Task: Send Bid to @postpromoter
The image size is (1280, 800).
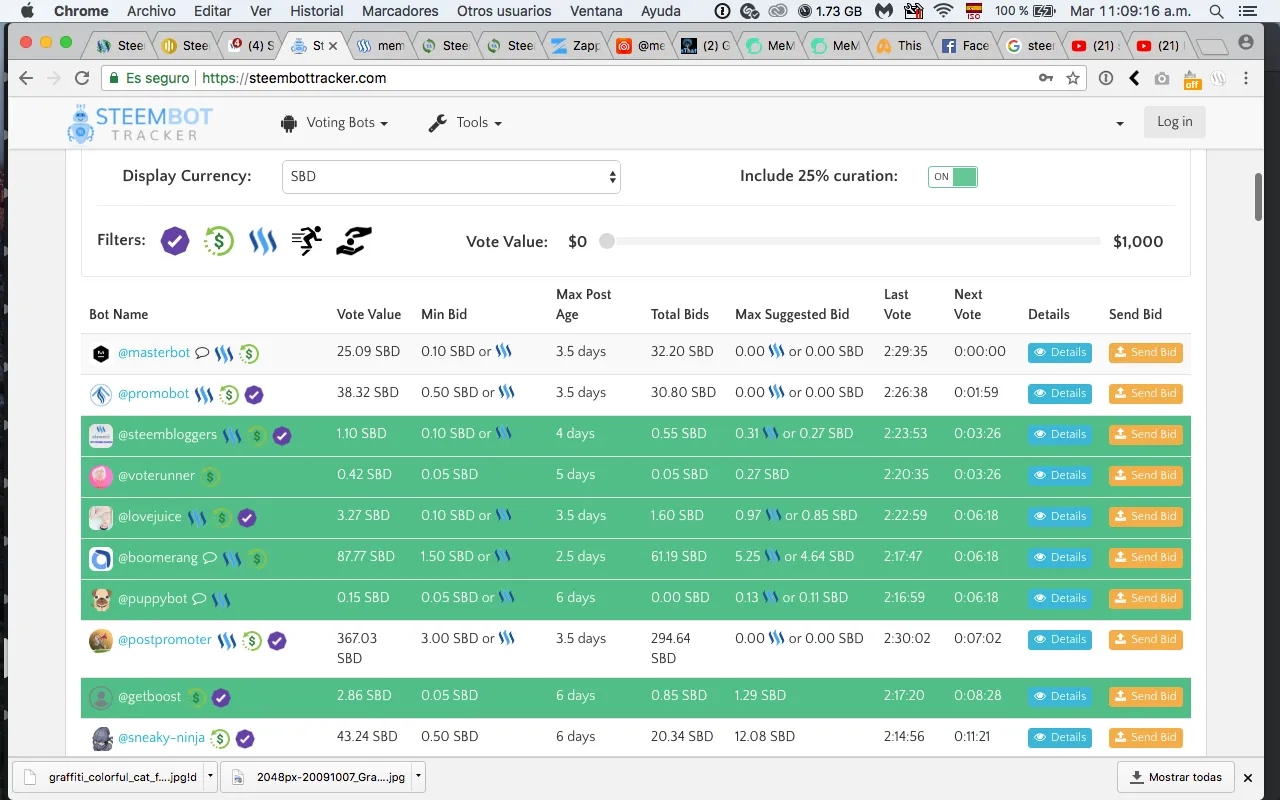Action: (x=1145, y=640)
